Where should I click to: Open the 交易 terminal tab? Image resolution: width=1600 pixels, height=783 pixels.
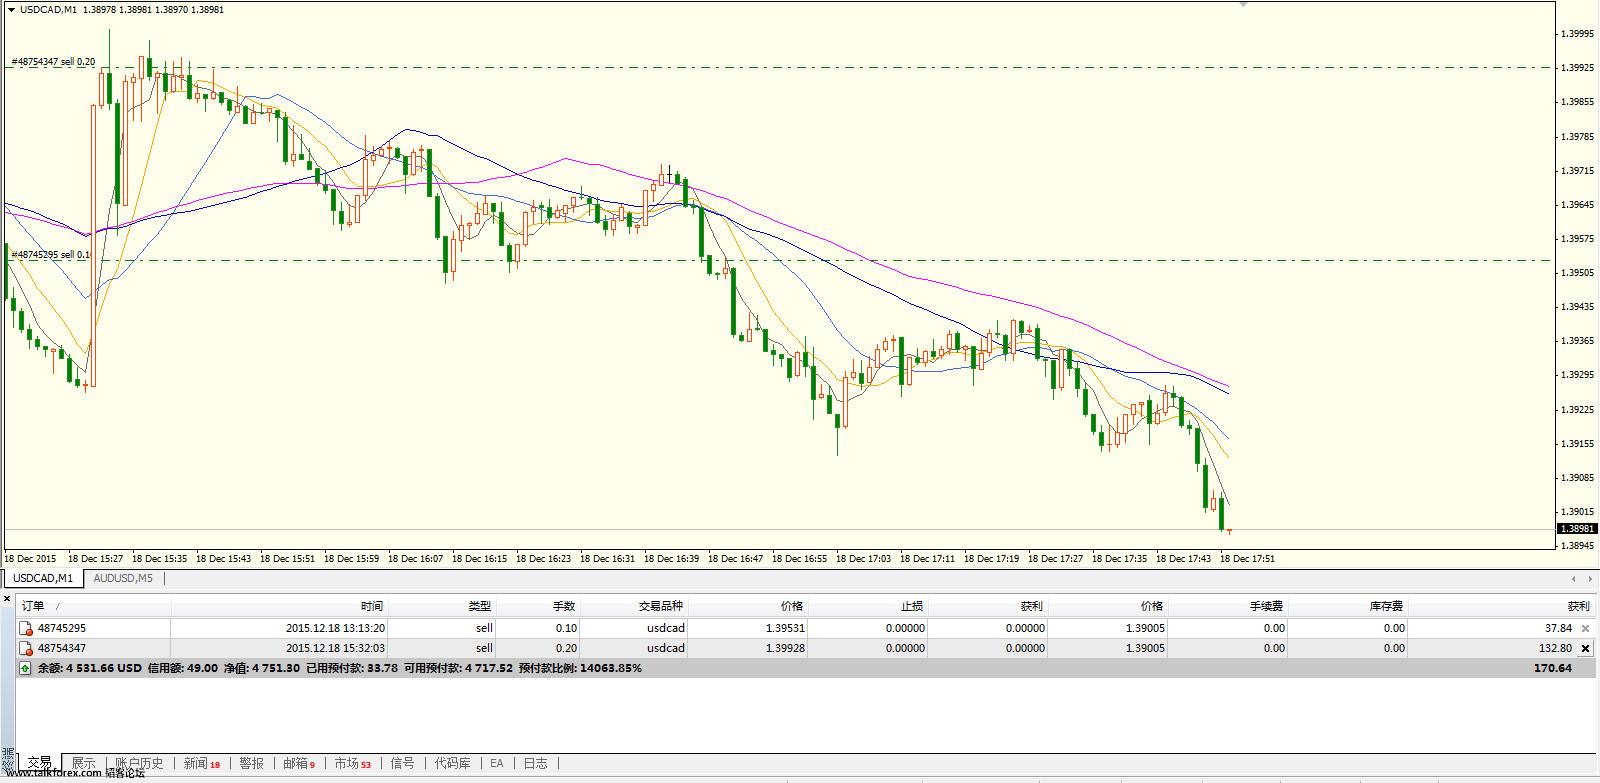click(x=39, y=763)
